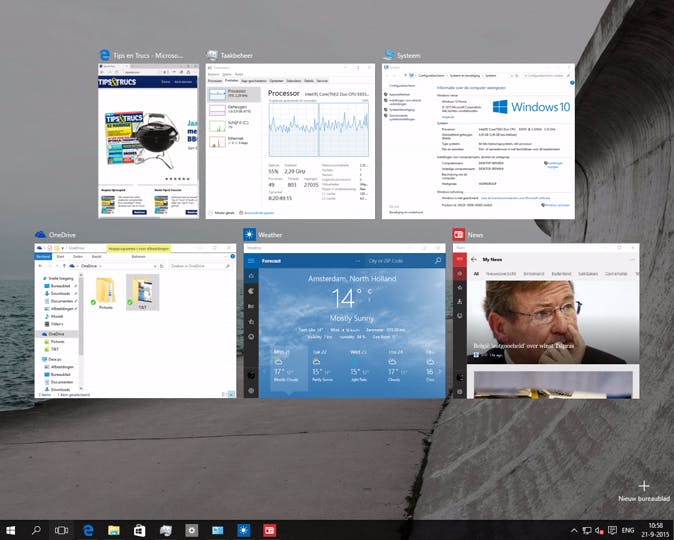Select 'Deze pc' in the OneDrive window navigation tree
This screenshot has width=674, height=540.
coord(52,359)
